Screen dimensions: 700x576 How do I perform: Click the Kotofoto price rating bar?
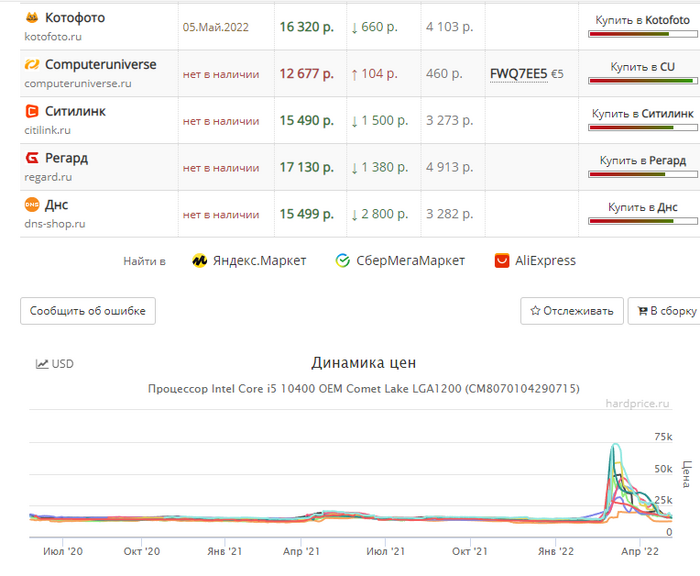pos(642,34)
